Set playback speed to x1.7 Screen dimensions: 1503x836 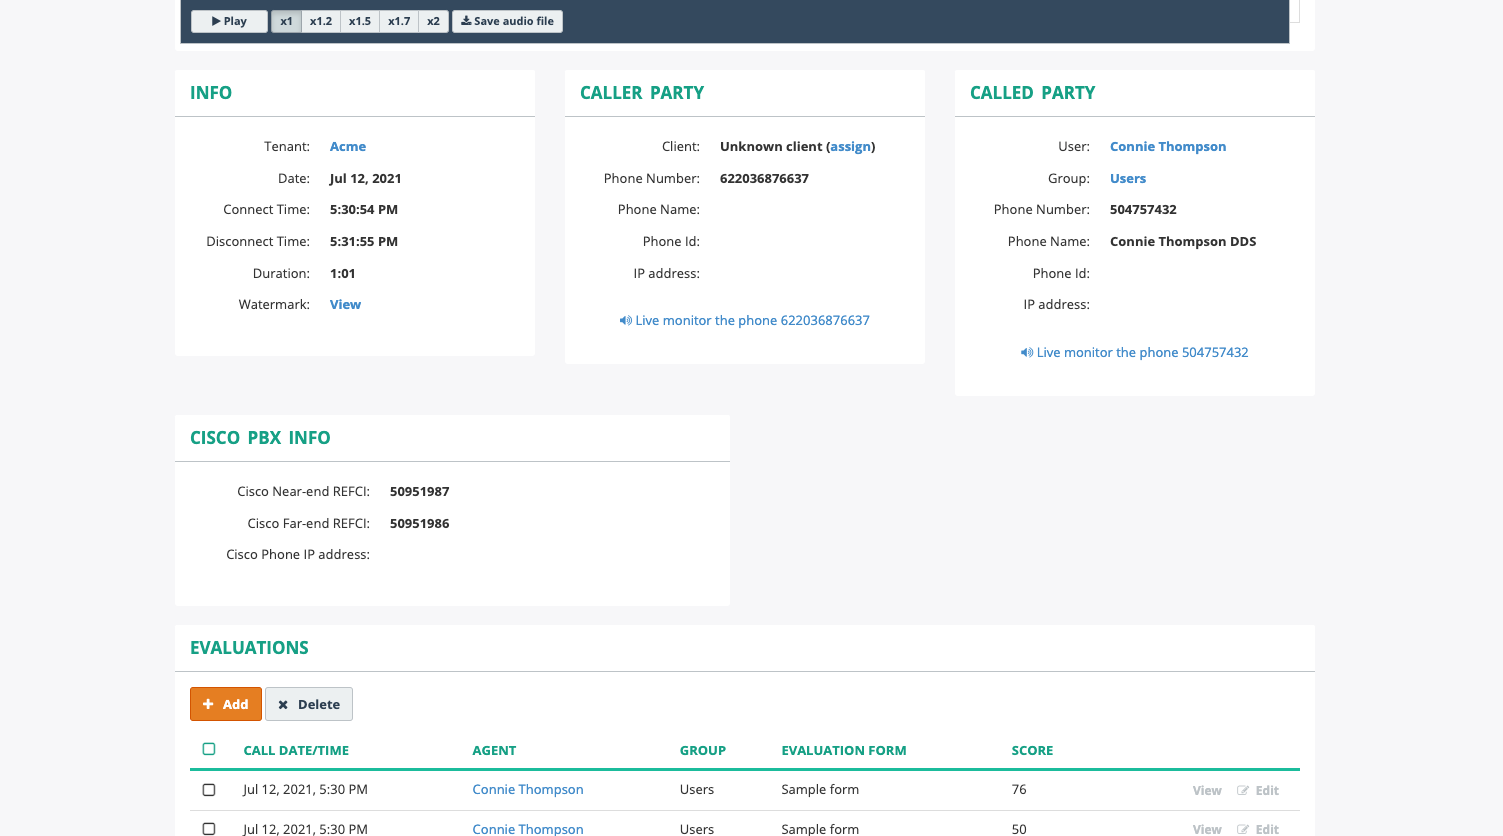pos(399,21)
